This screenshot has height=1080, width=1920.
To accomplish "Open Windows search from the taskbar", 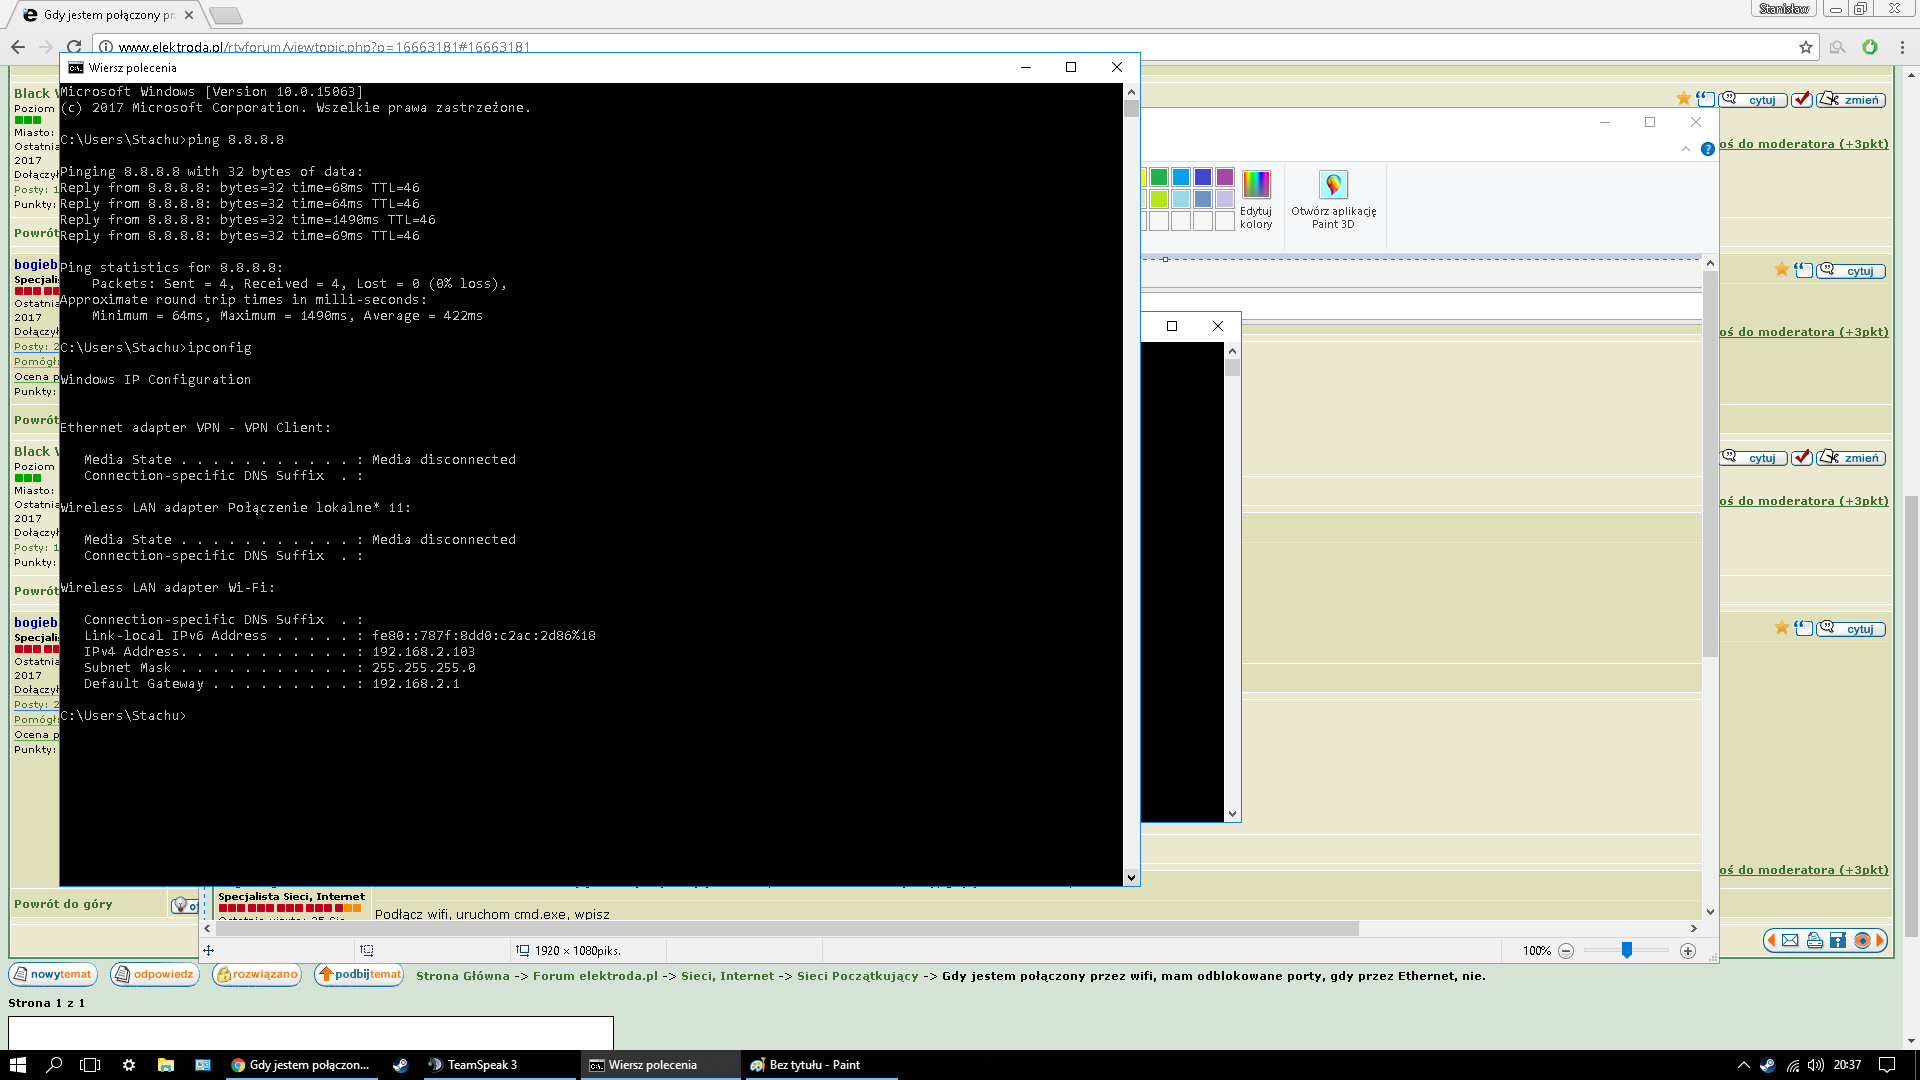I will 54,1065.
